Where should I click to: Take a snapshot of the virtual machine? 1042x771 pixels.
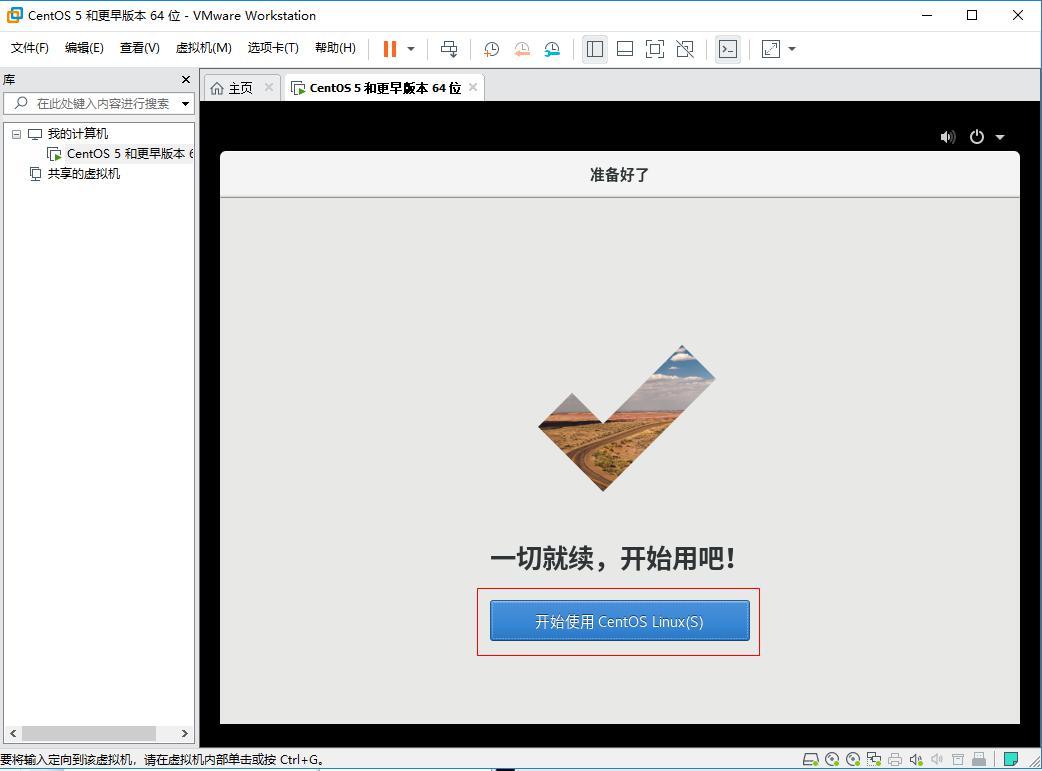click(x=490, y=48)
